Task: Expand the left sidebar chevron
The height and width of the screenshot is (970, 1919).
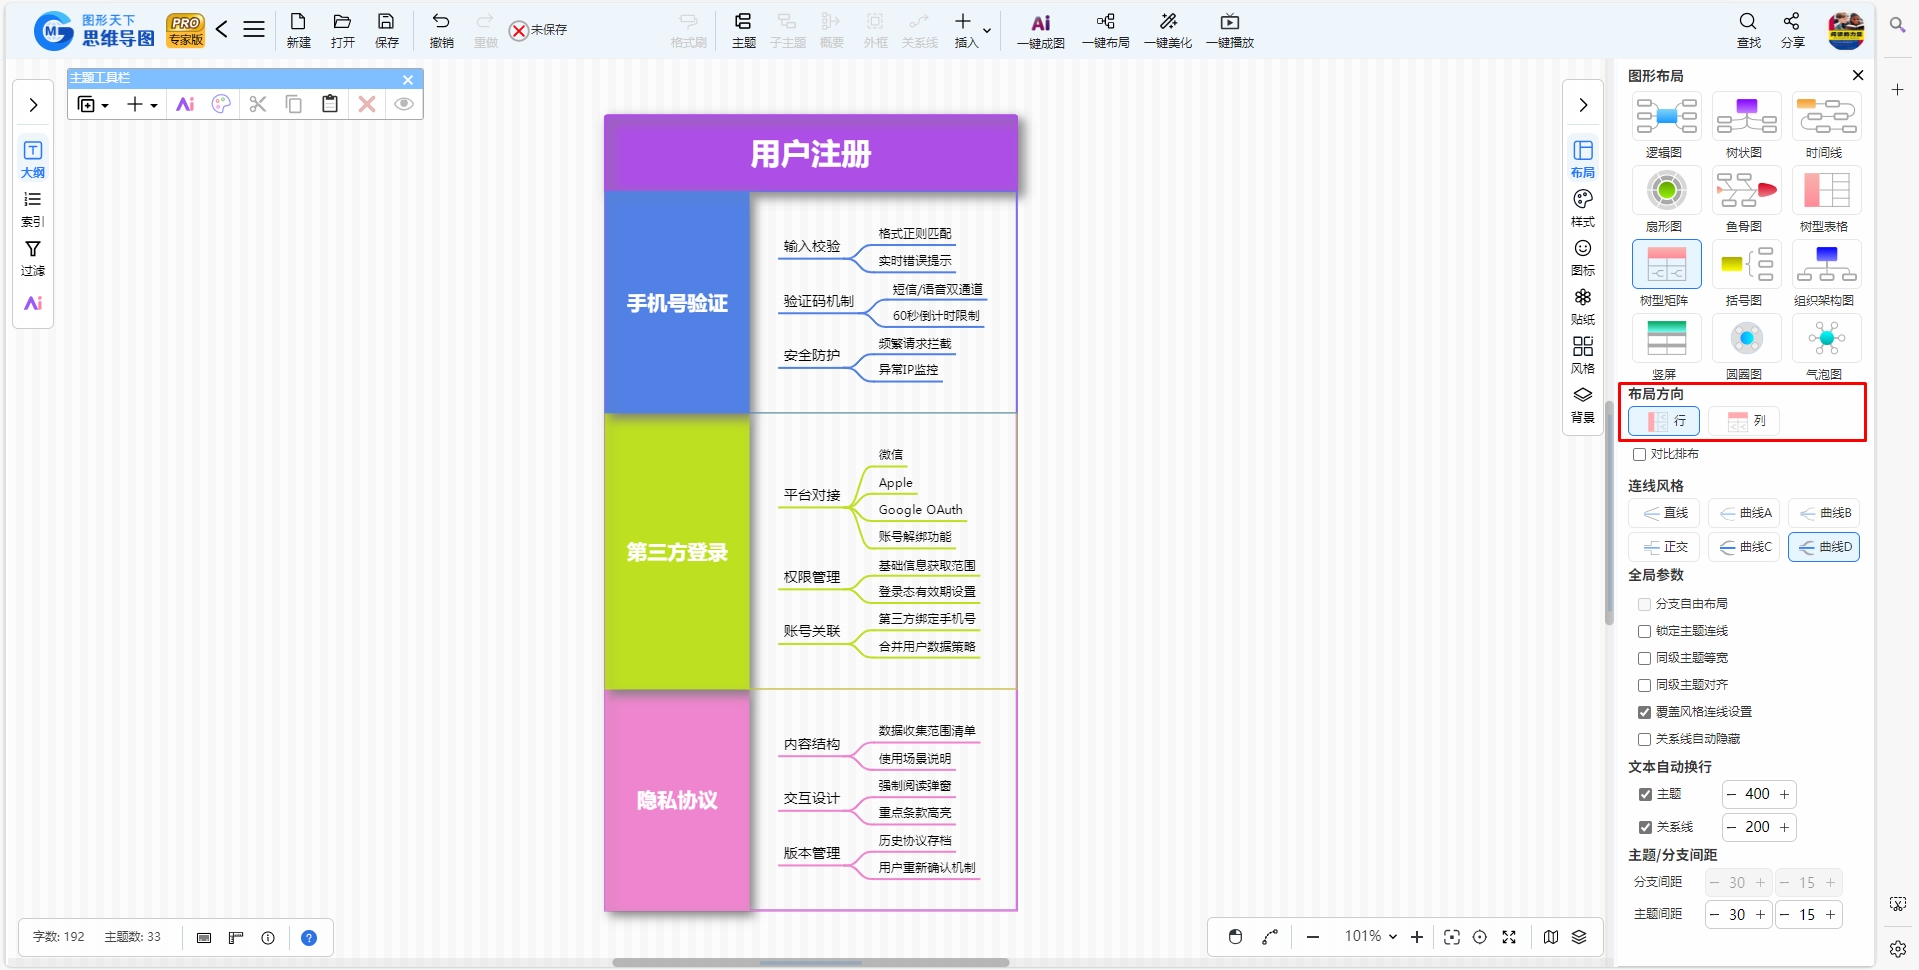Action: click(x=33, y=105)
